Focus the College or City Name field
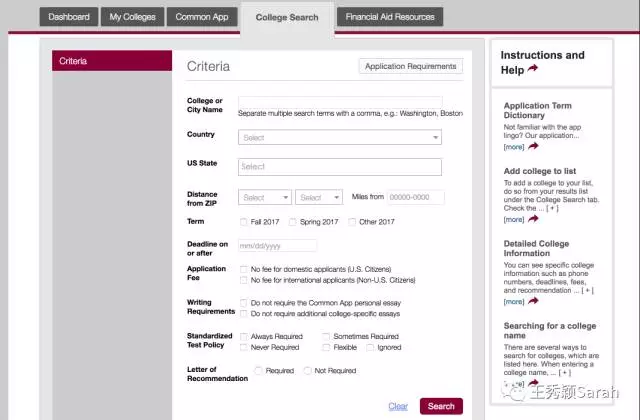 point(340,102)
